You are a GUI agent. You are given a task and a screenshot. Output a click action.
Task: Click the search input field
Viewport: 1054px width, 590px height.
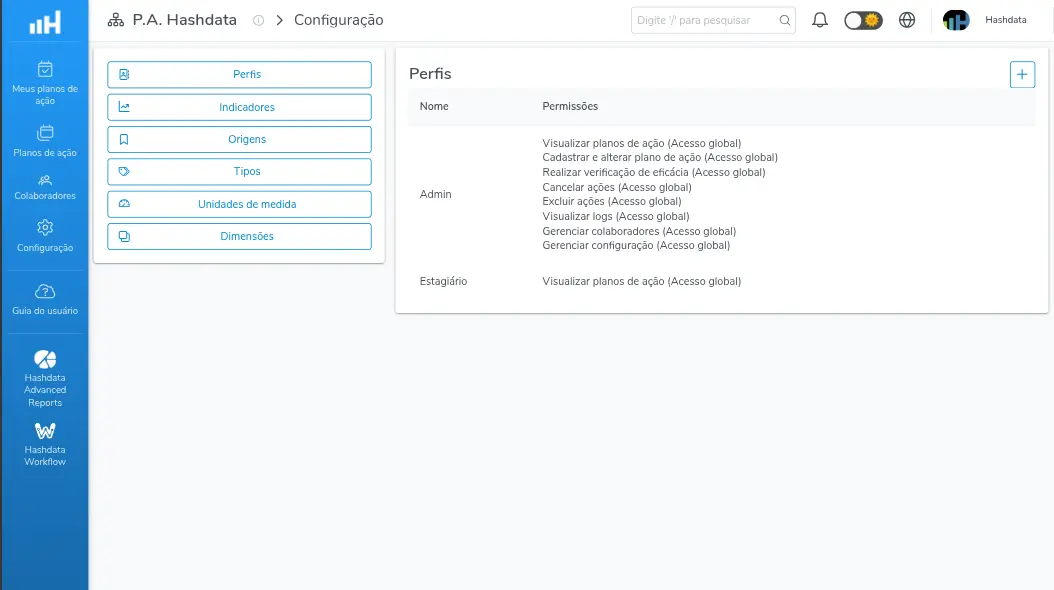click(713, 20)
